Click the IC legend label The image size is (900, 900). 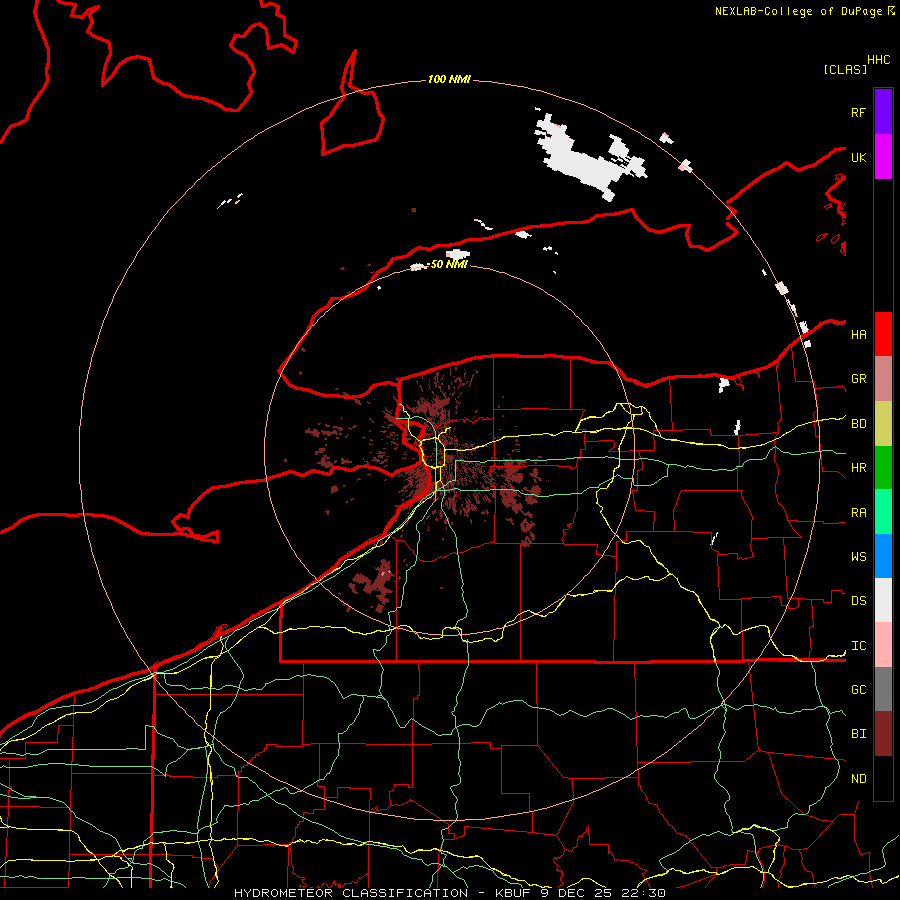point(858,646)
